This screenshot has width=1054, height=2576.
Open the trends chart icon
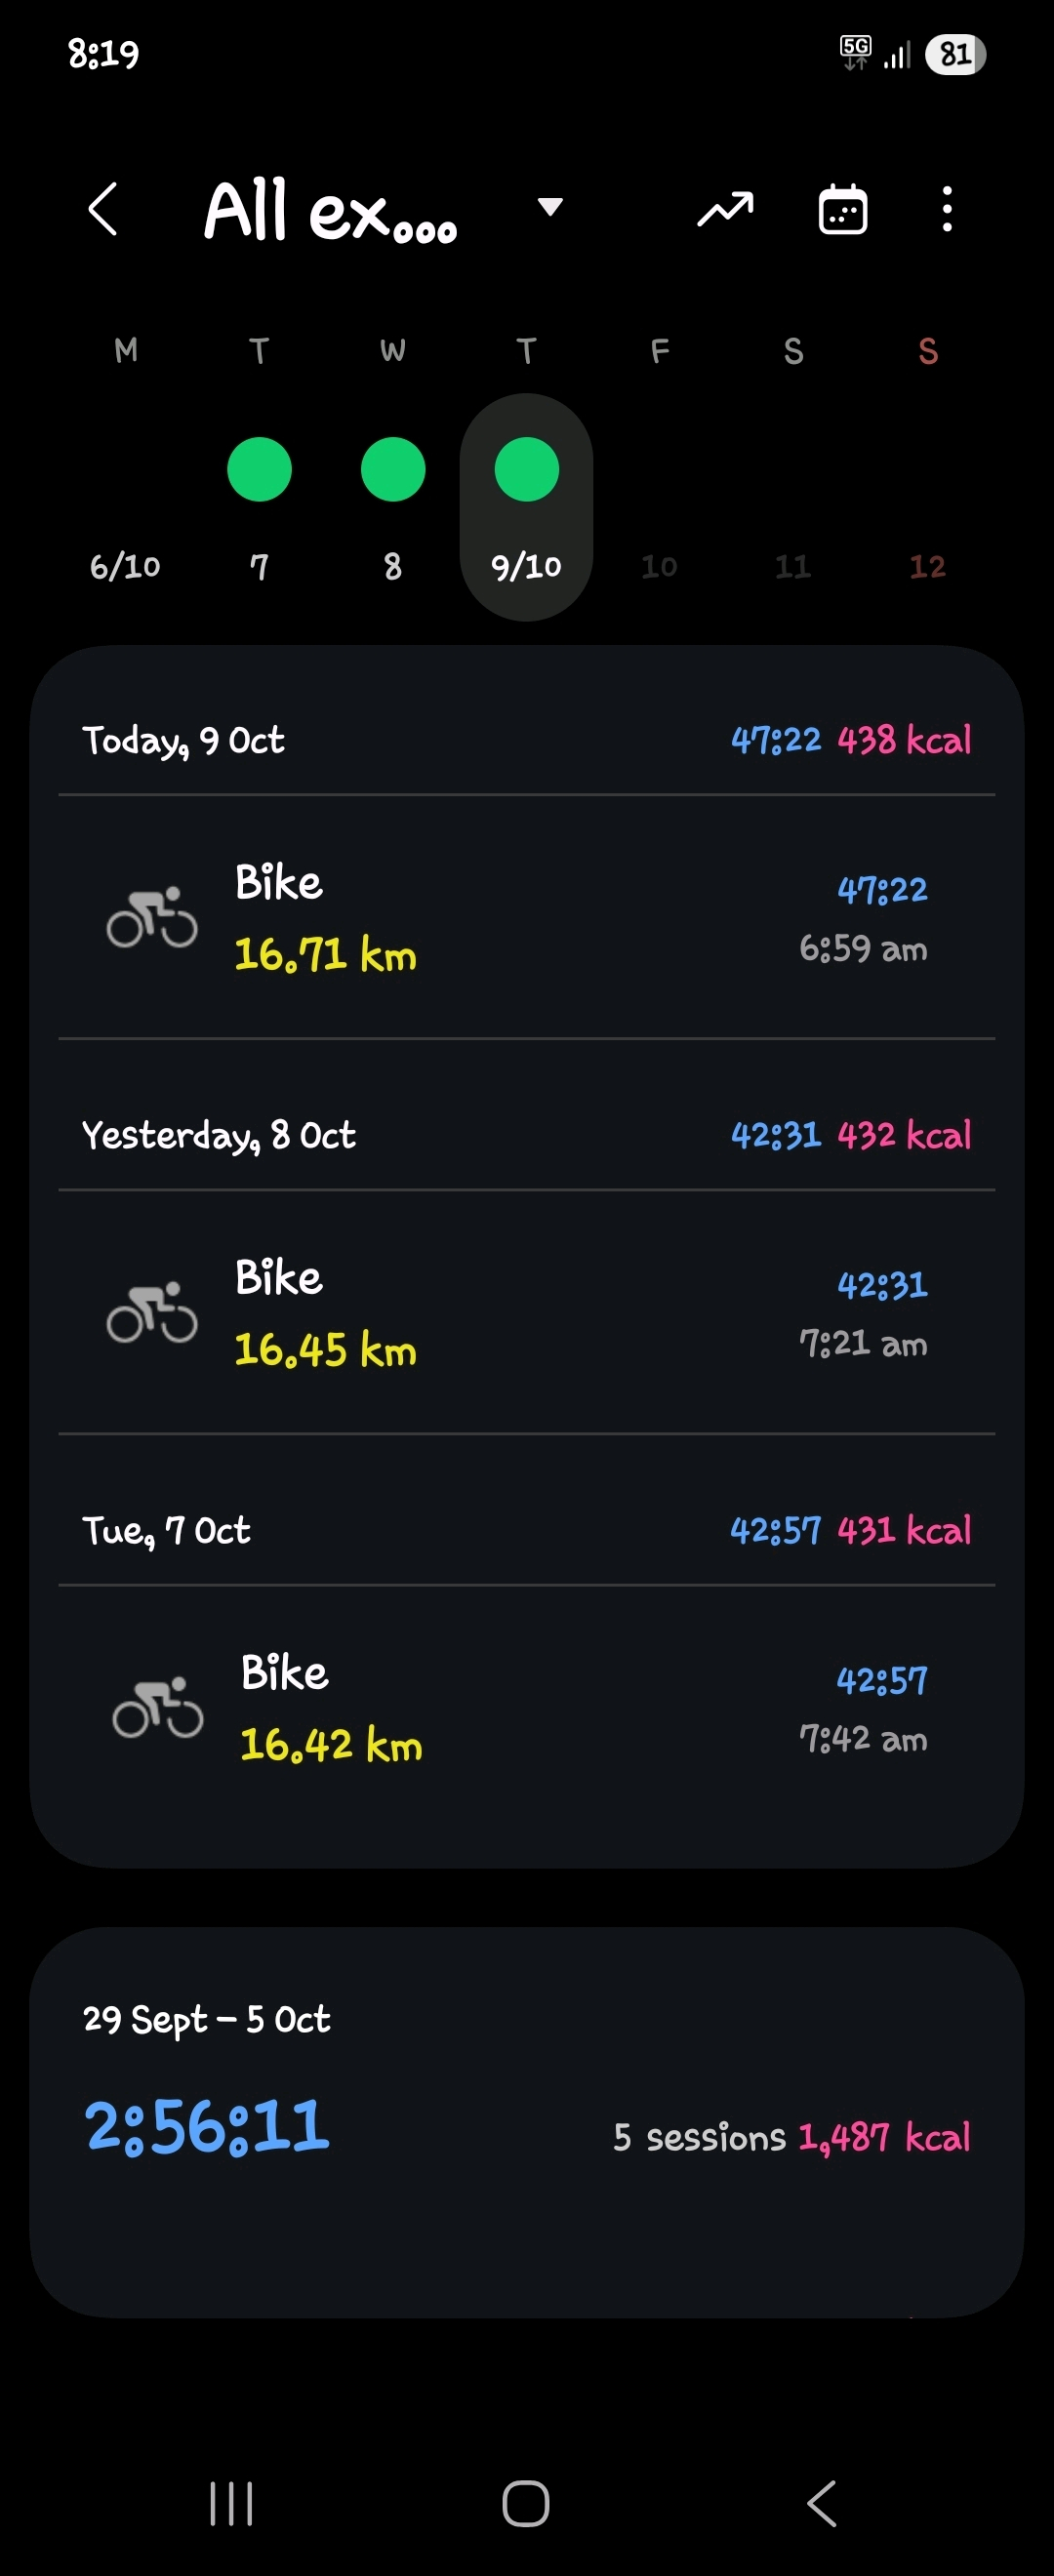(725, 209)
